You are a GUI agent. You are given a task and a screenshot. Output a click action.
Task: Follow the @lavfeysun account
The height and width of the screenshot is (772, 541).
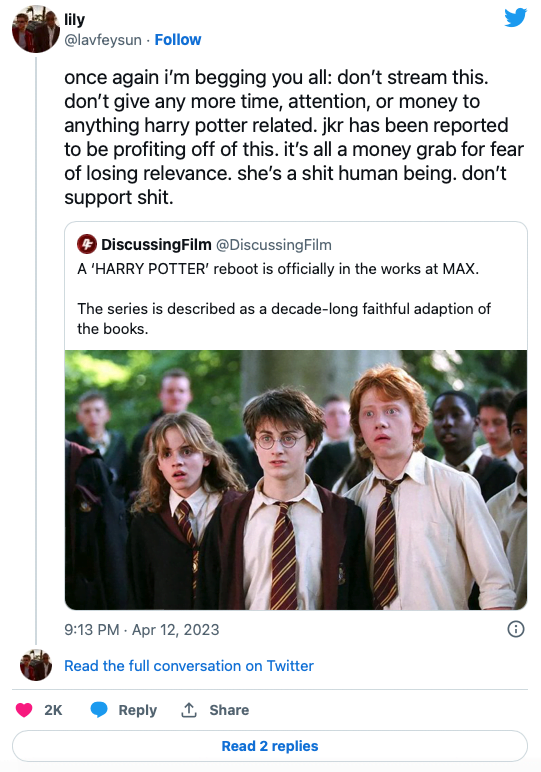[178, 40]
